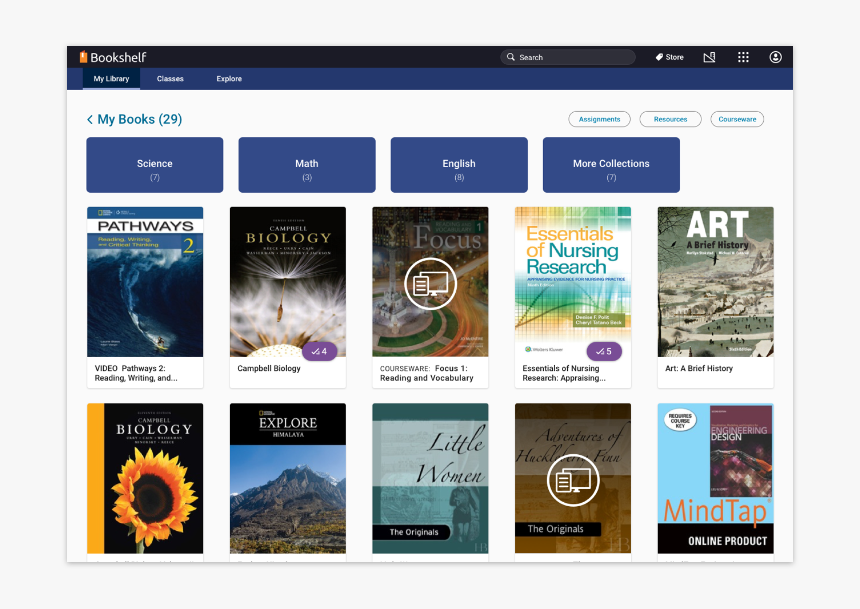Go back using the My Books chevron
Screen dimensions: 860x609
tap(90, 120)
